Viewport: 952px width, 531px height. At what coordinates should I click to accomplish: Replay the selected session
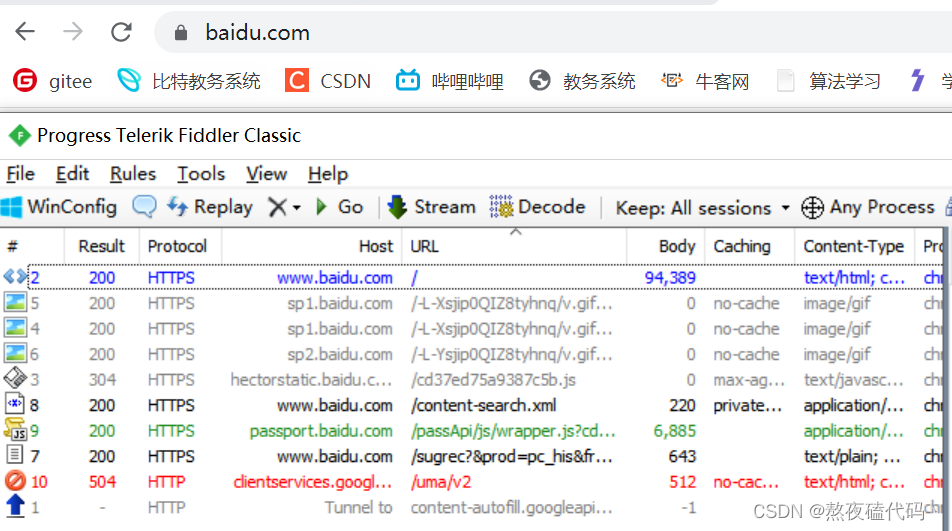click(x=209, y=207)
